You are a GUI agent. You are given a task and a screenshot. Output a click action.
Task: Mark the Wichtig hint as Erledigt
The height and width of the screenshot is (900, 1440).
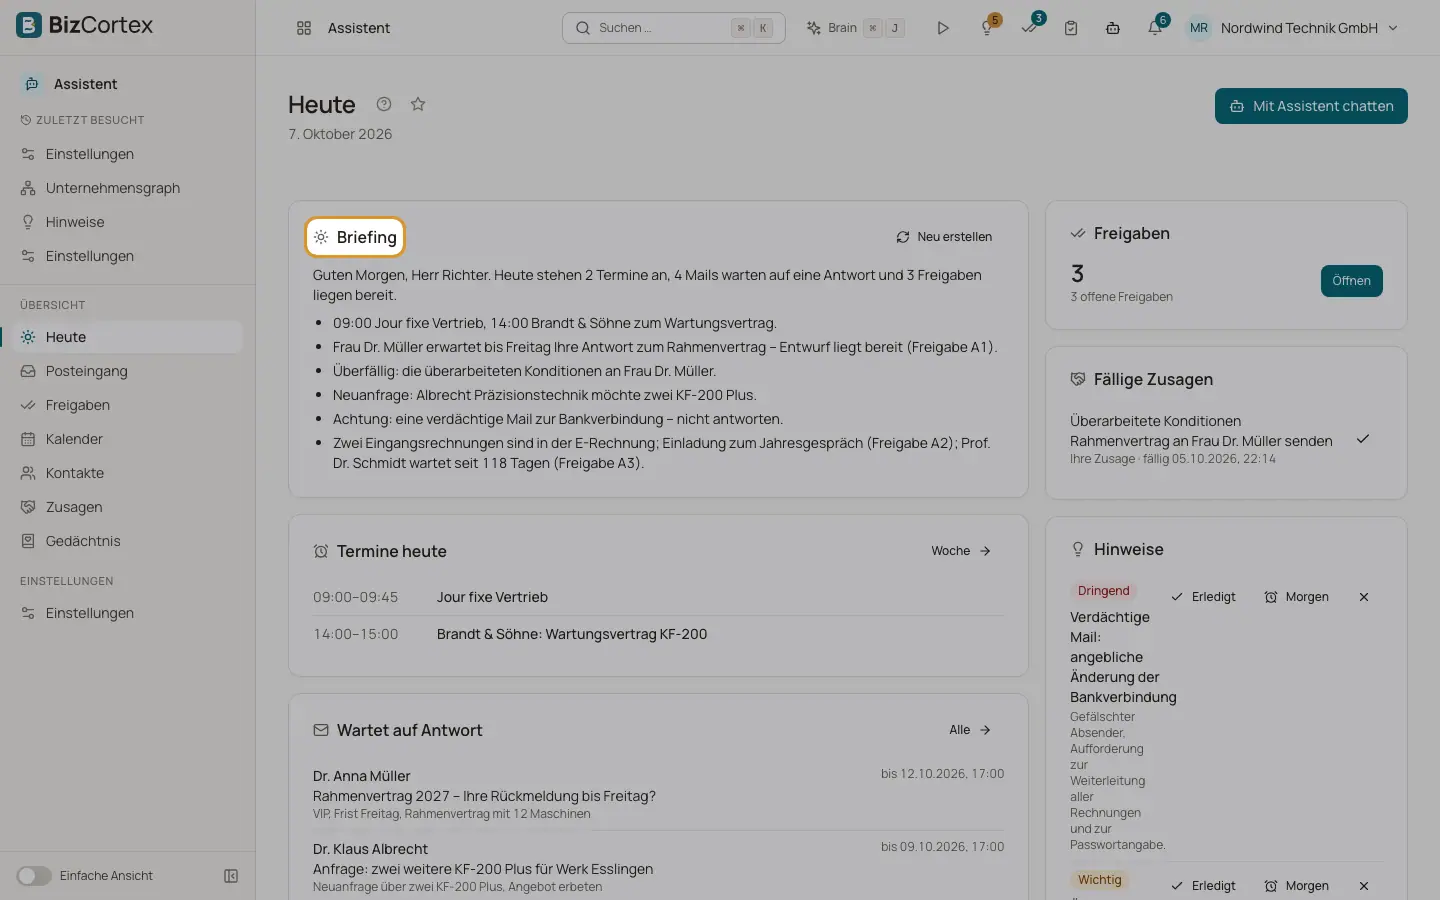click(x=1203, y=886)
